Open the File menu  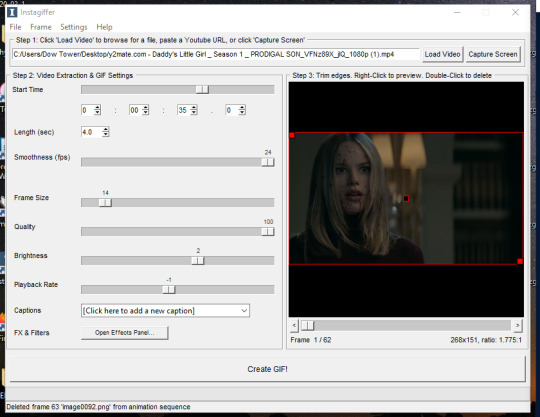pyautogui.click(x=15, y=27)
